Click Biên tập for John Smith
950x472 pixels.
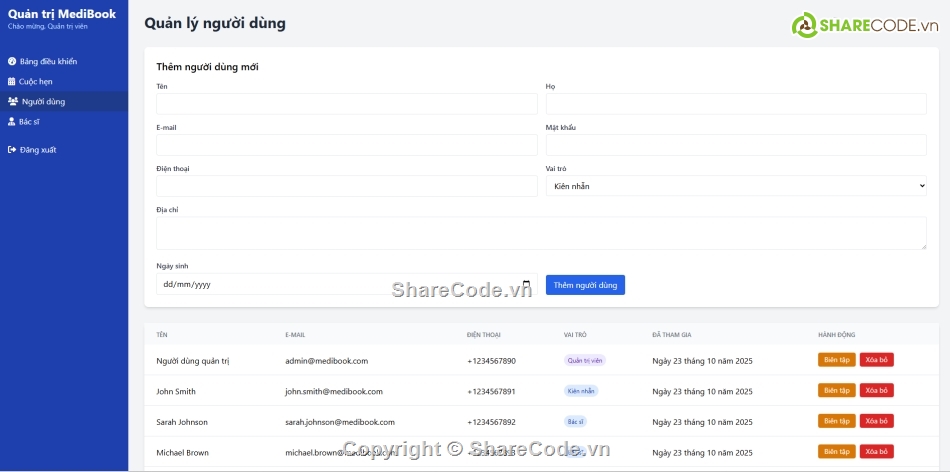pos(836,391)
